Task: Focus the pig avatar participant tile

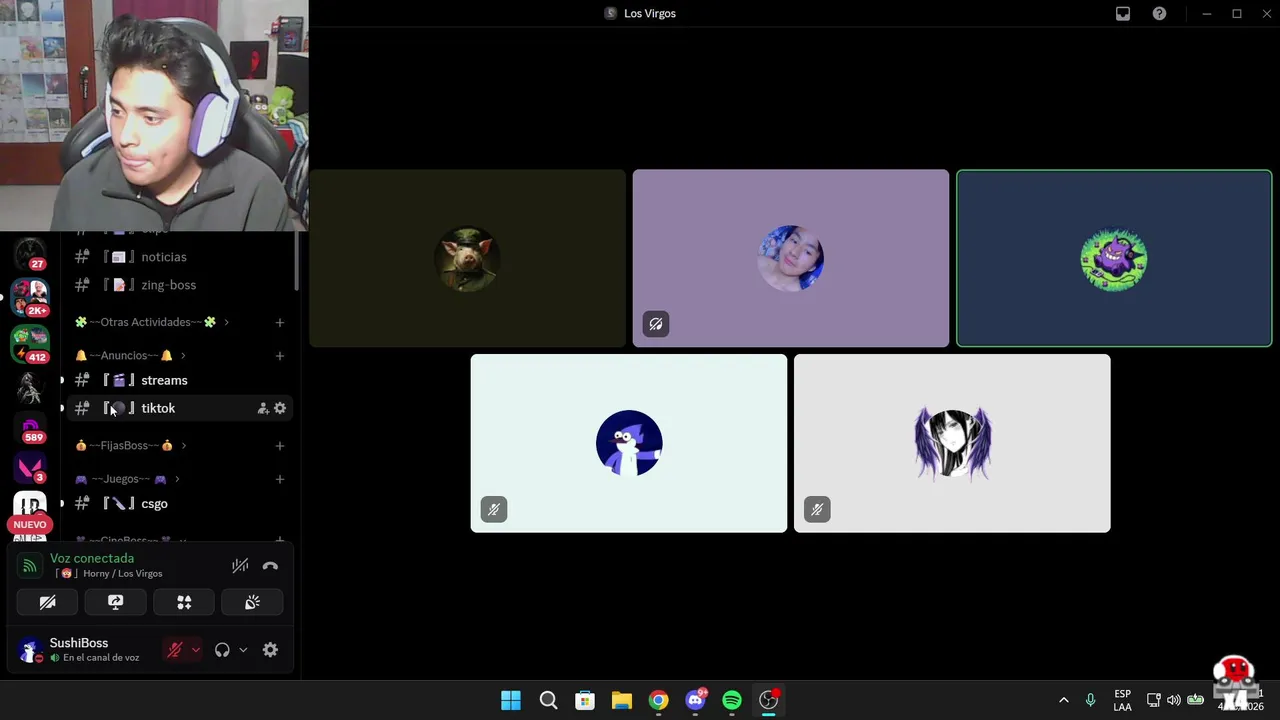Action: coord(467,259)
